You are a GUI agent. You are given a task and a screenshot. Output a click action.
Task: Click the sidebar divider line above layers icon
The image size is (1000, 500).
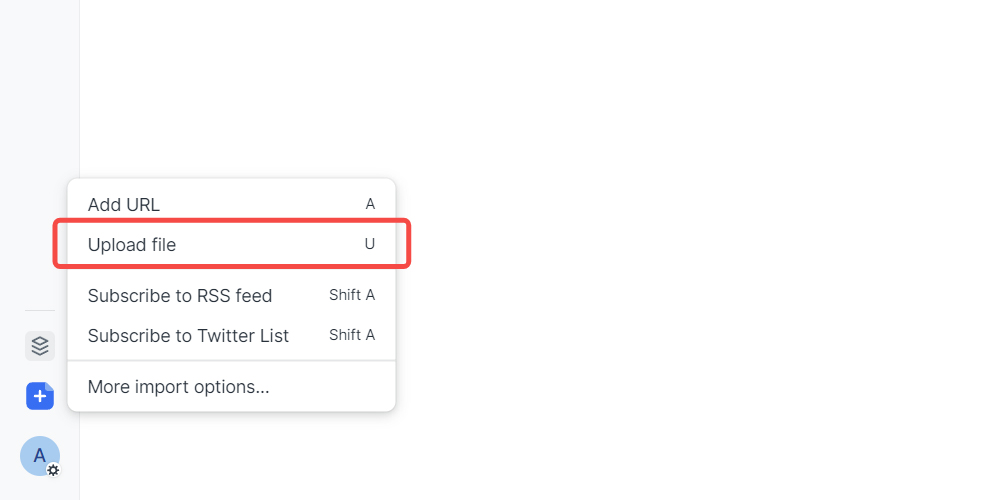click(40, 311)
